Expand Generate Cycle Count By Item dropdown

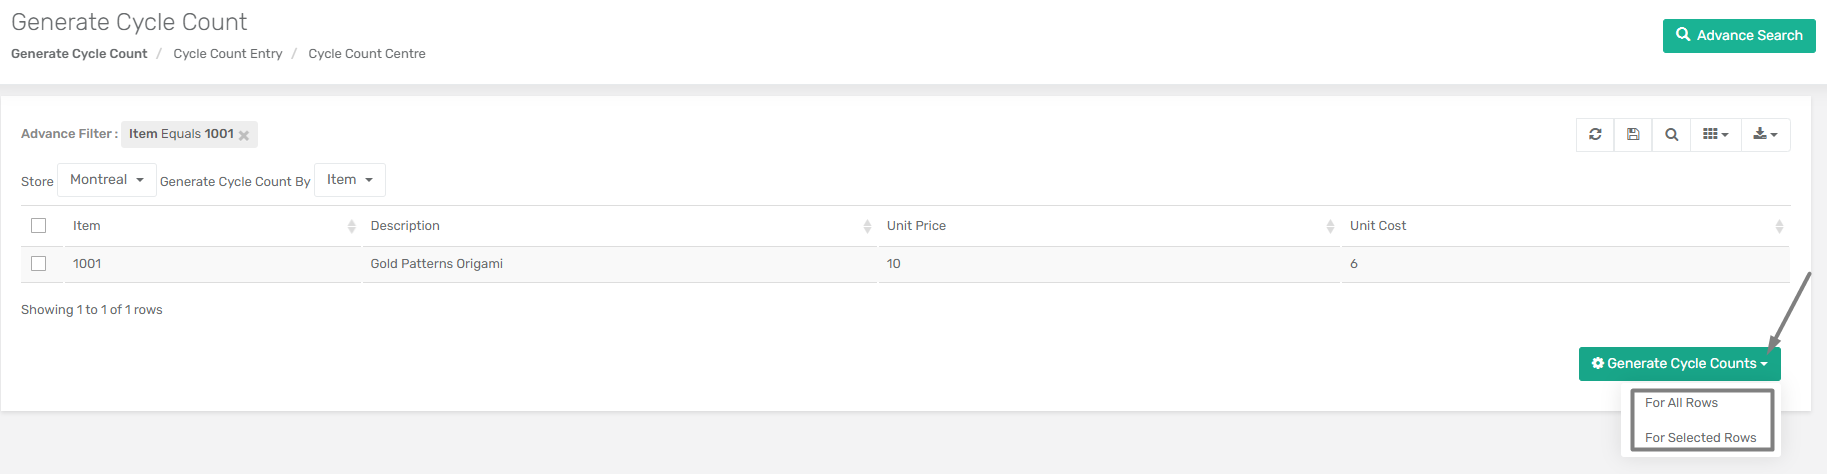[x=350, y=180]
